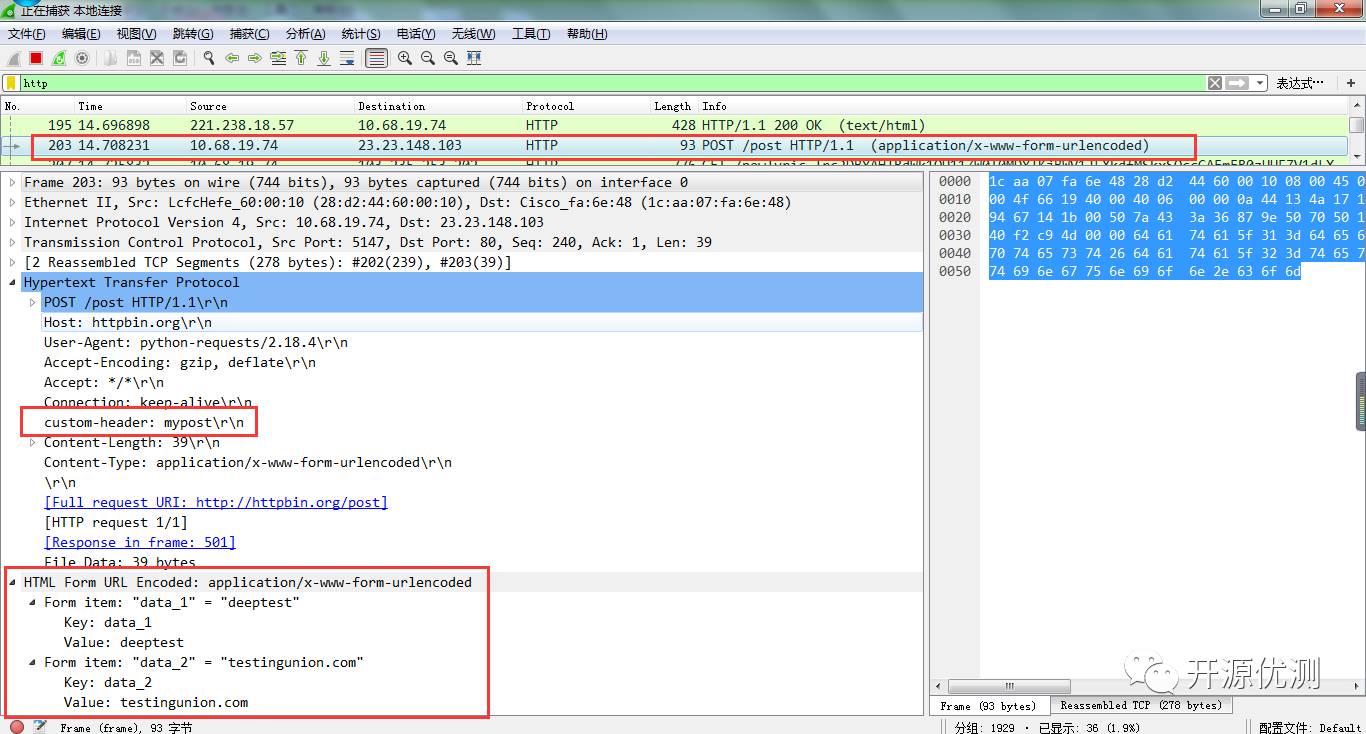Expand the Ethernet II tree node
Image resolution: width=1366 pixels, height=734 pixels.
click(x=13, y=202)
